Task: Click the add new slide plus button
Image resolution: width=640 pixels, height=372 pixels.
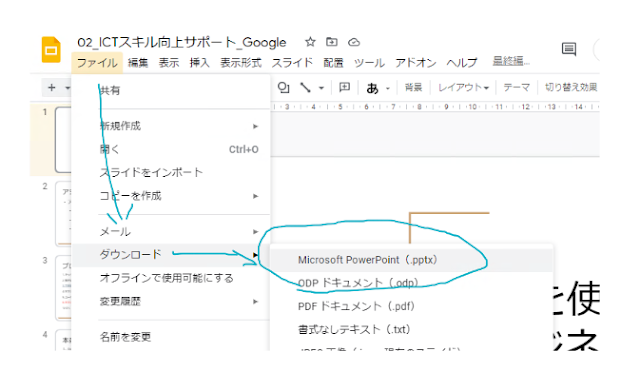Action: (x=52, y=87)
